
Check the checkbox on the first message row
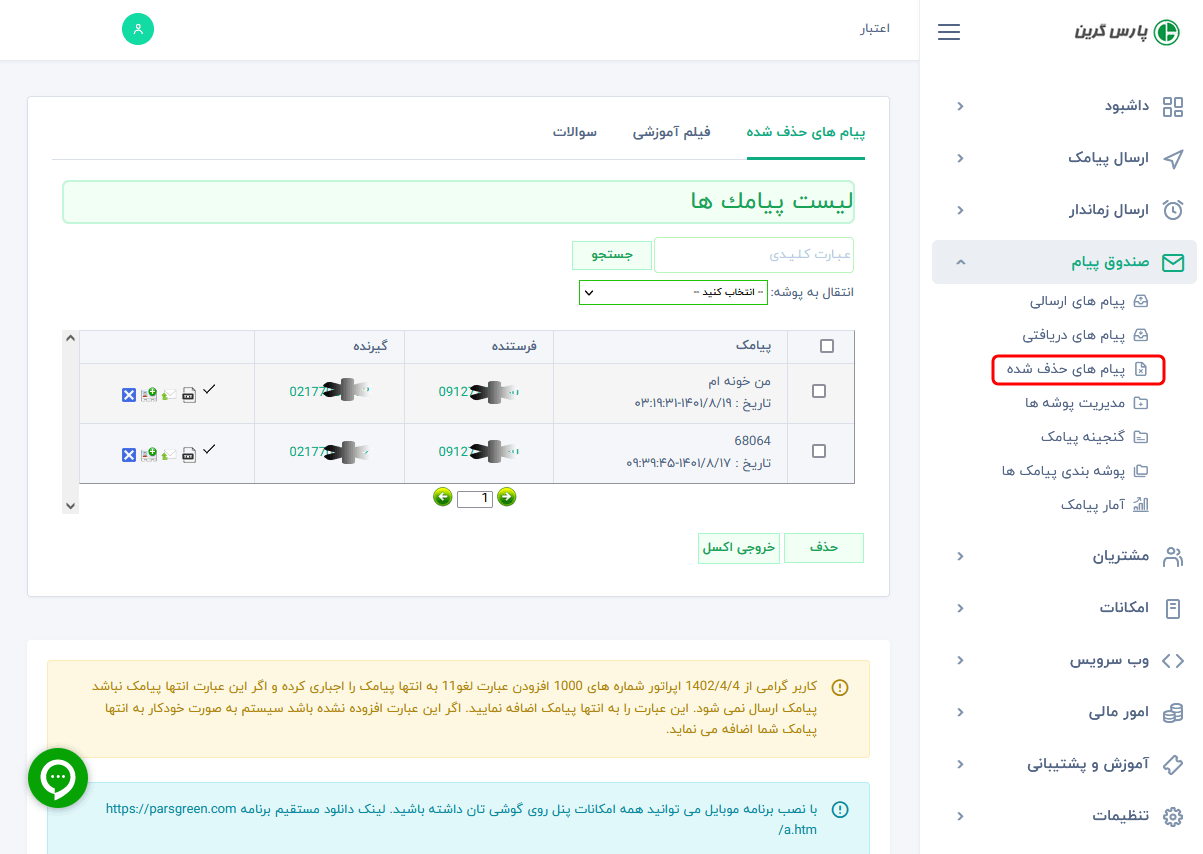pyautogui.click(x=820, y=391)
